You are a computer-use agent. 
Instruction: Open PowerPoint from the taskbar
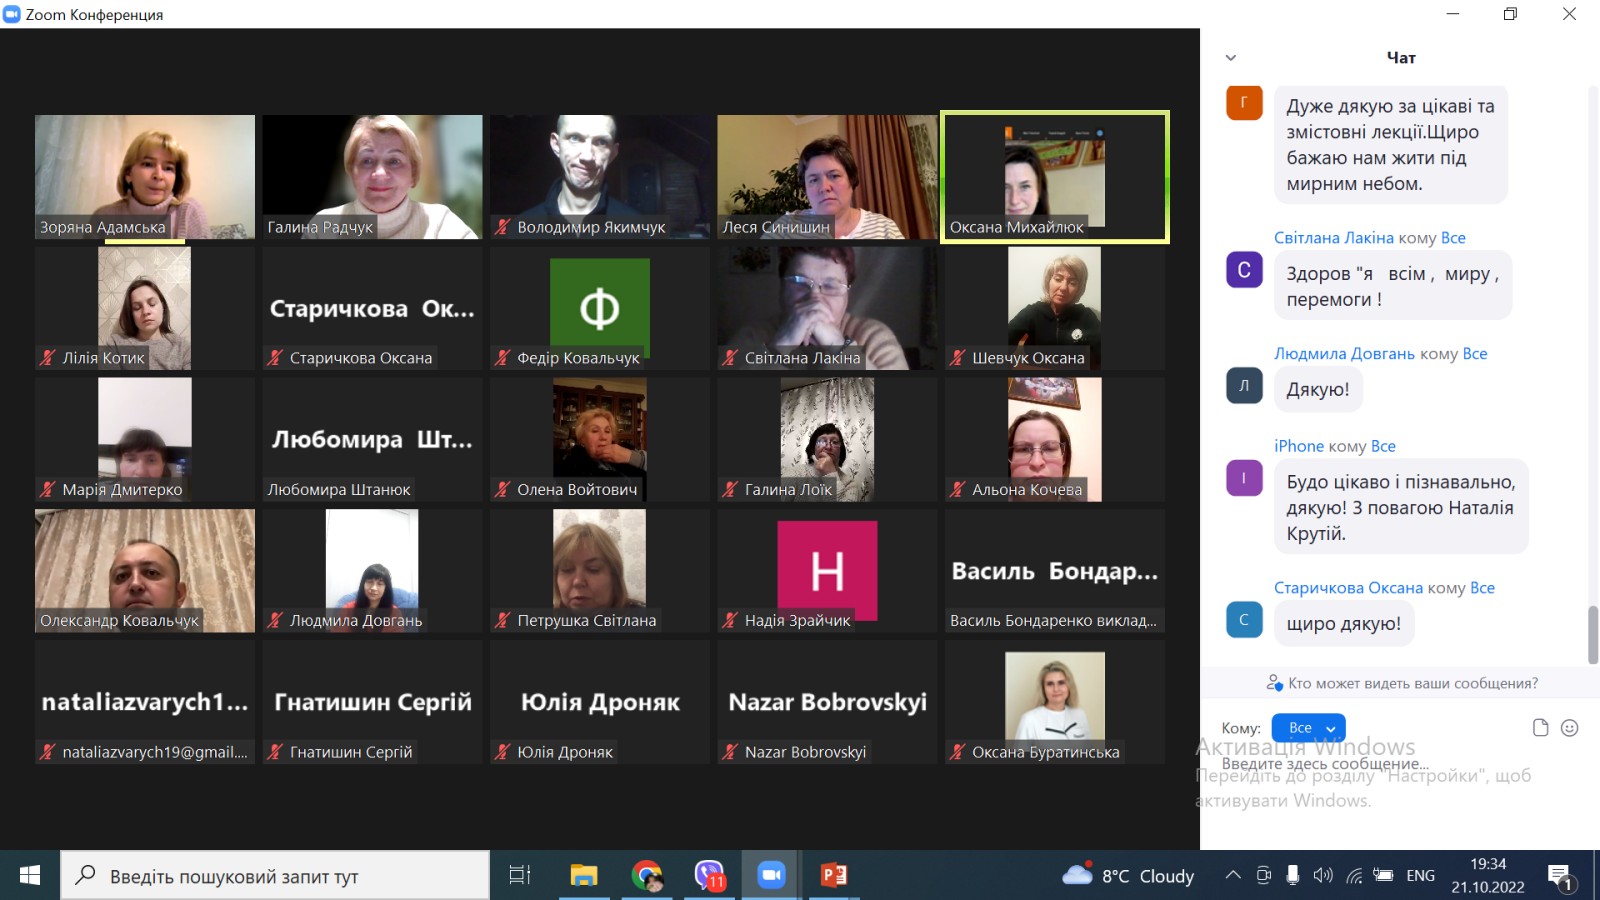tap(833, 876)
